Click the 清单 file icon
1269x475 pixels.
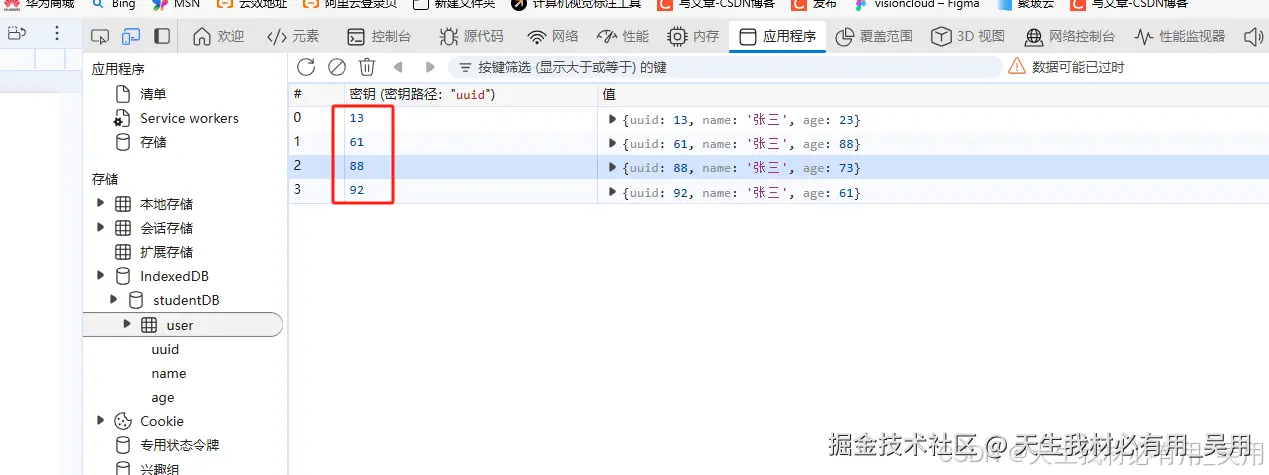tap(123, 94)
